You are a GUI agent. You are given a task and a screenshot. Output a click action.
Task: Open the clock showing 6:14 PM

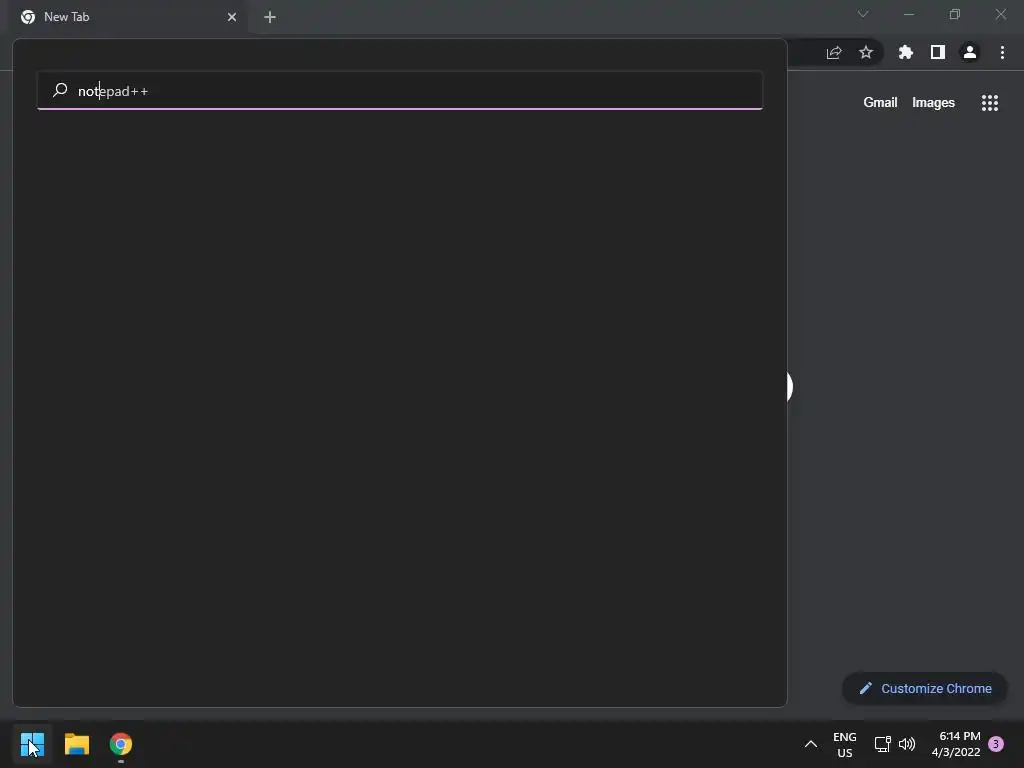coord(956,744)
